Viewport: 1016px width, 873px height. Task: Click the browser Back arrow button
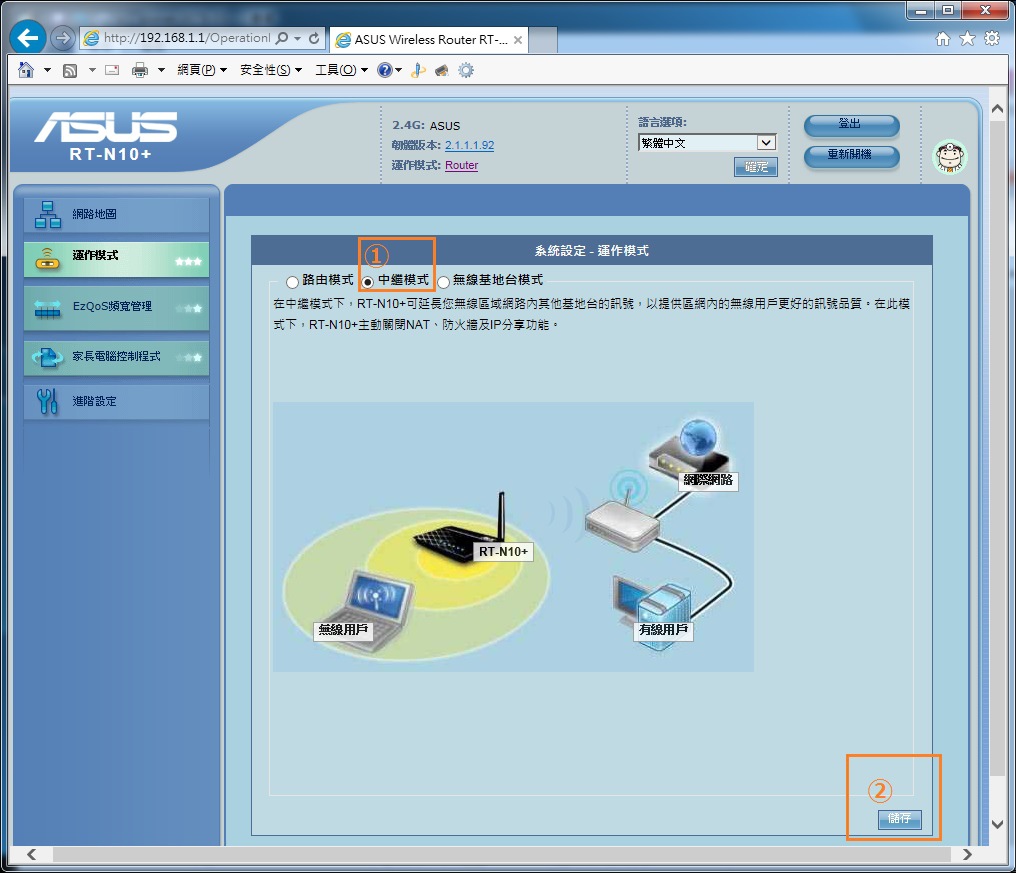click(27, 38)
